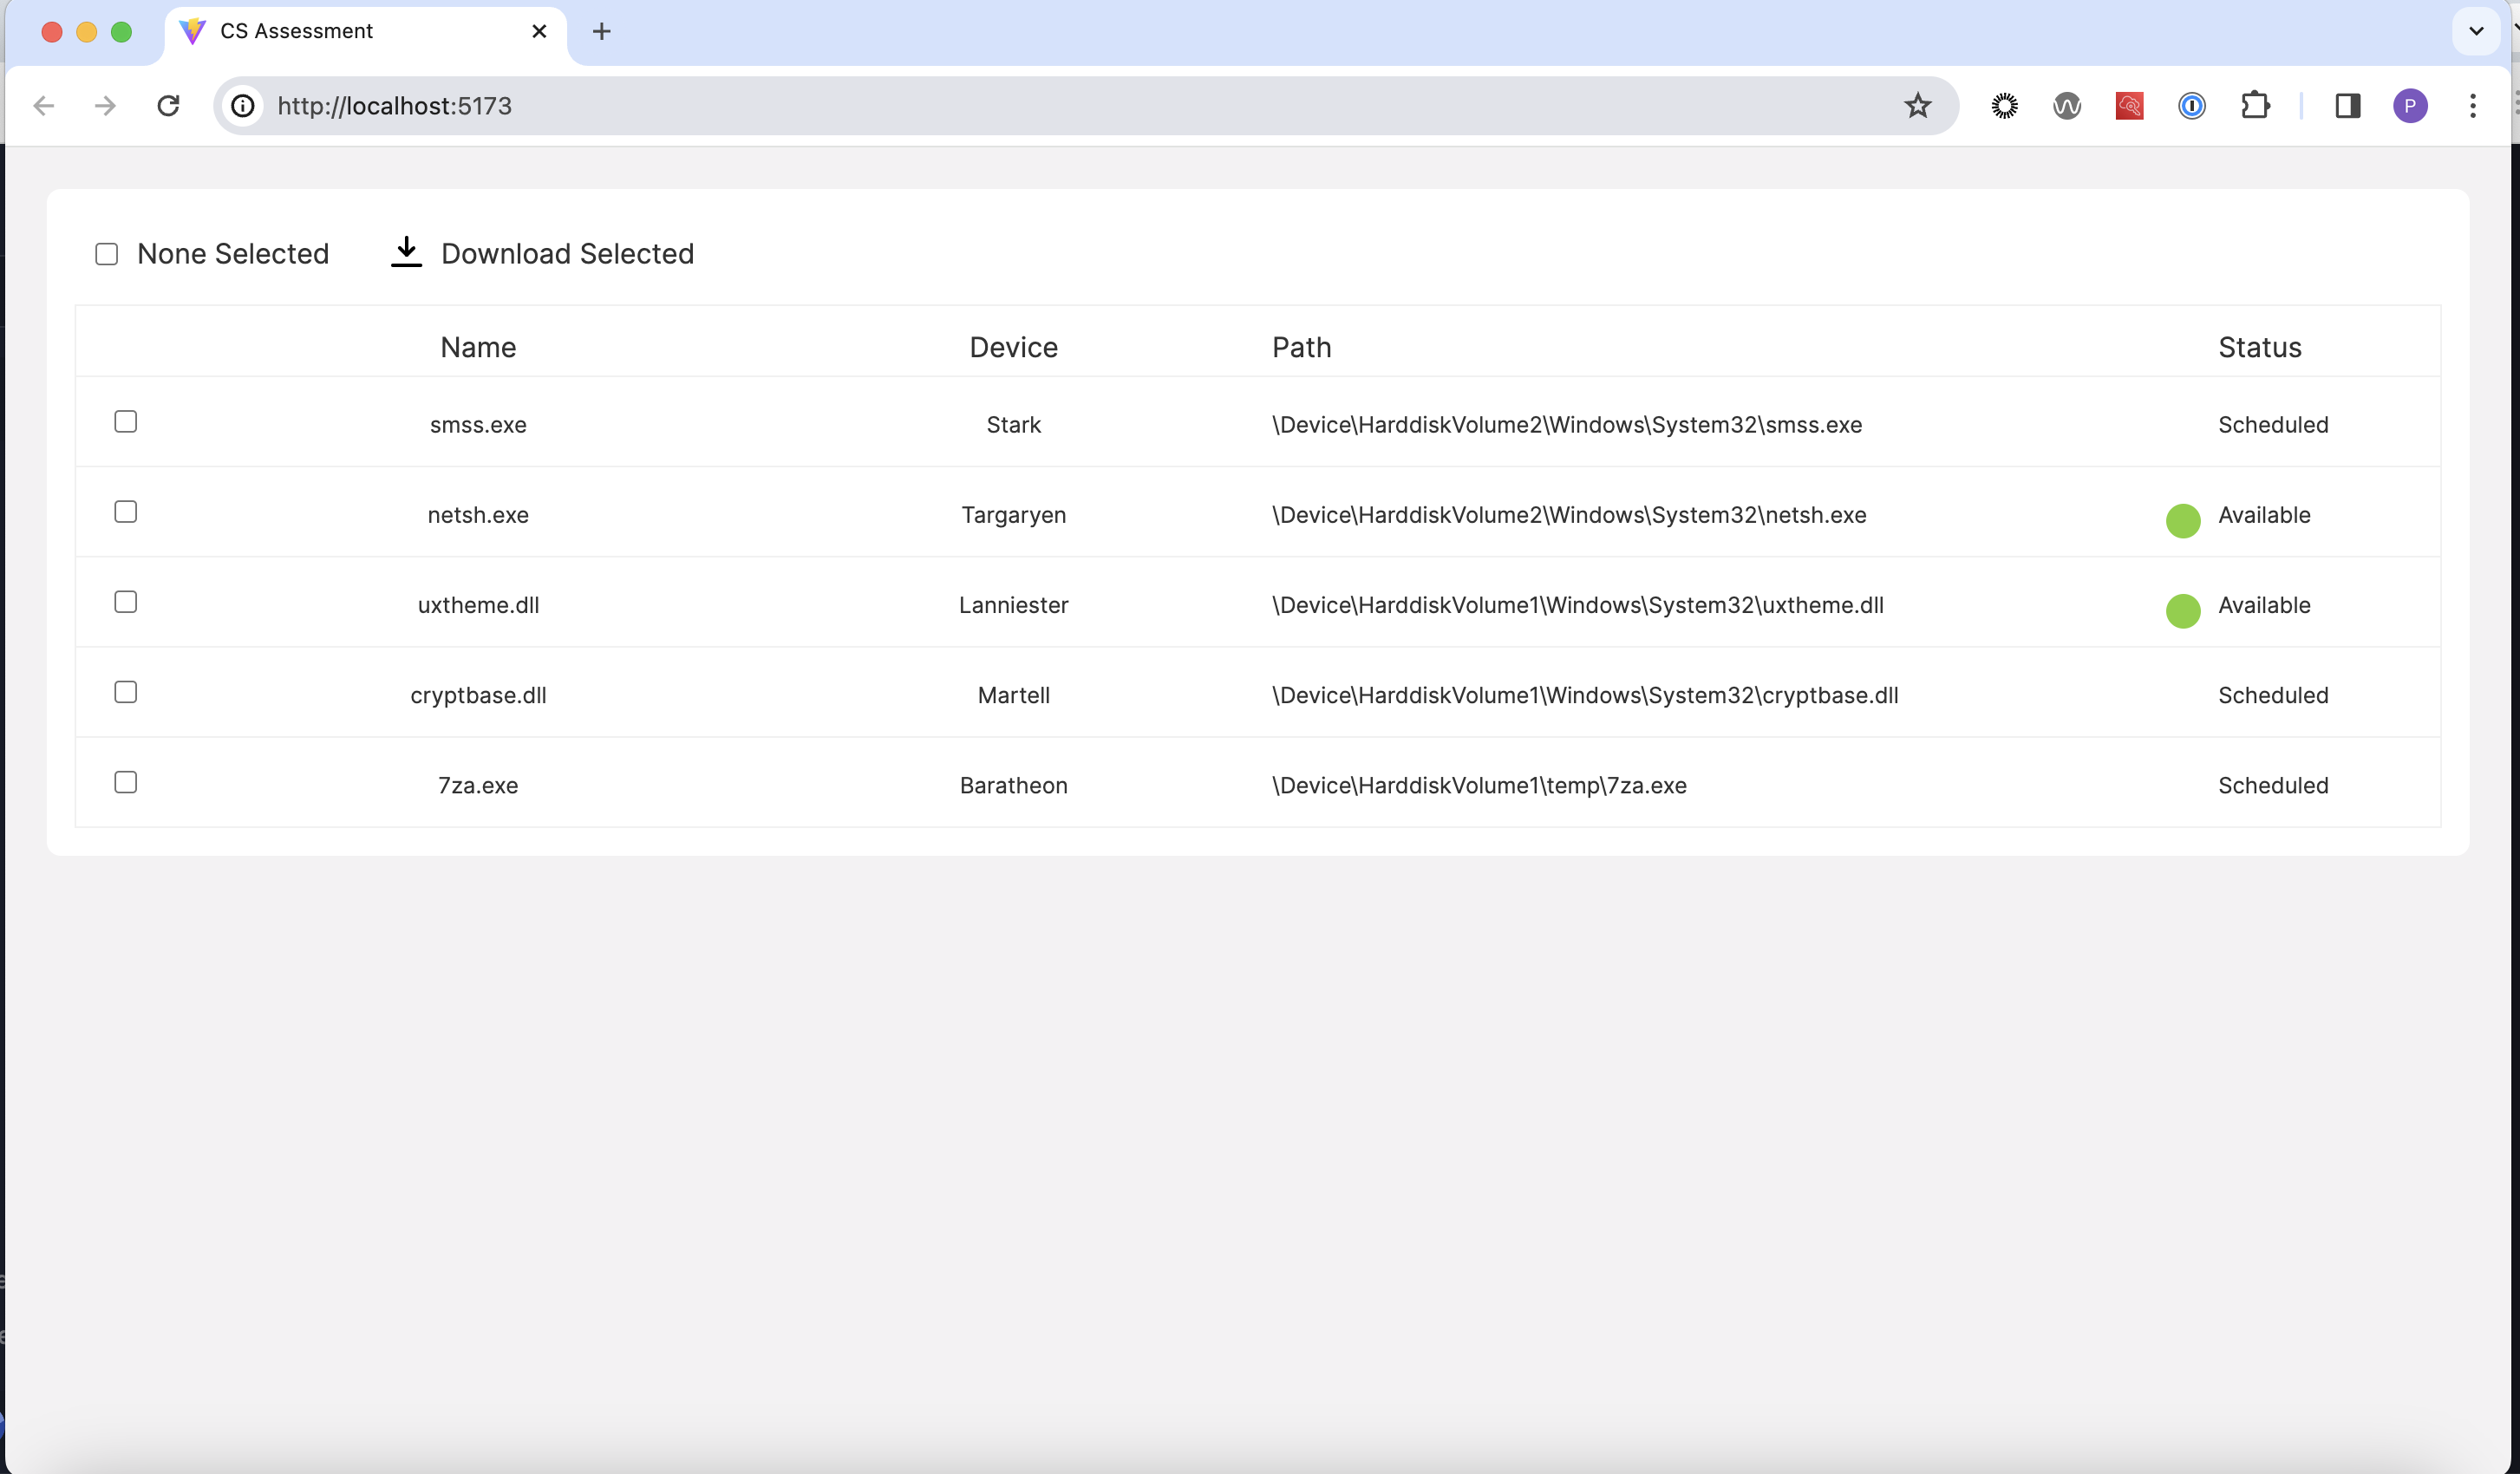Select the netsh.exe row checkbox
The image size is (2520, 1474).
click(126, 512)
